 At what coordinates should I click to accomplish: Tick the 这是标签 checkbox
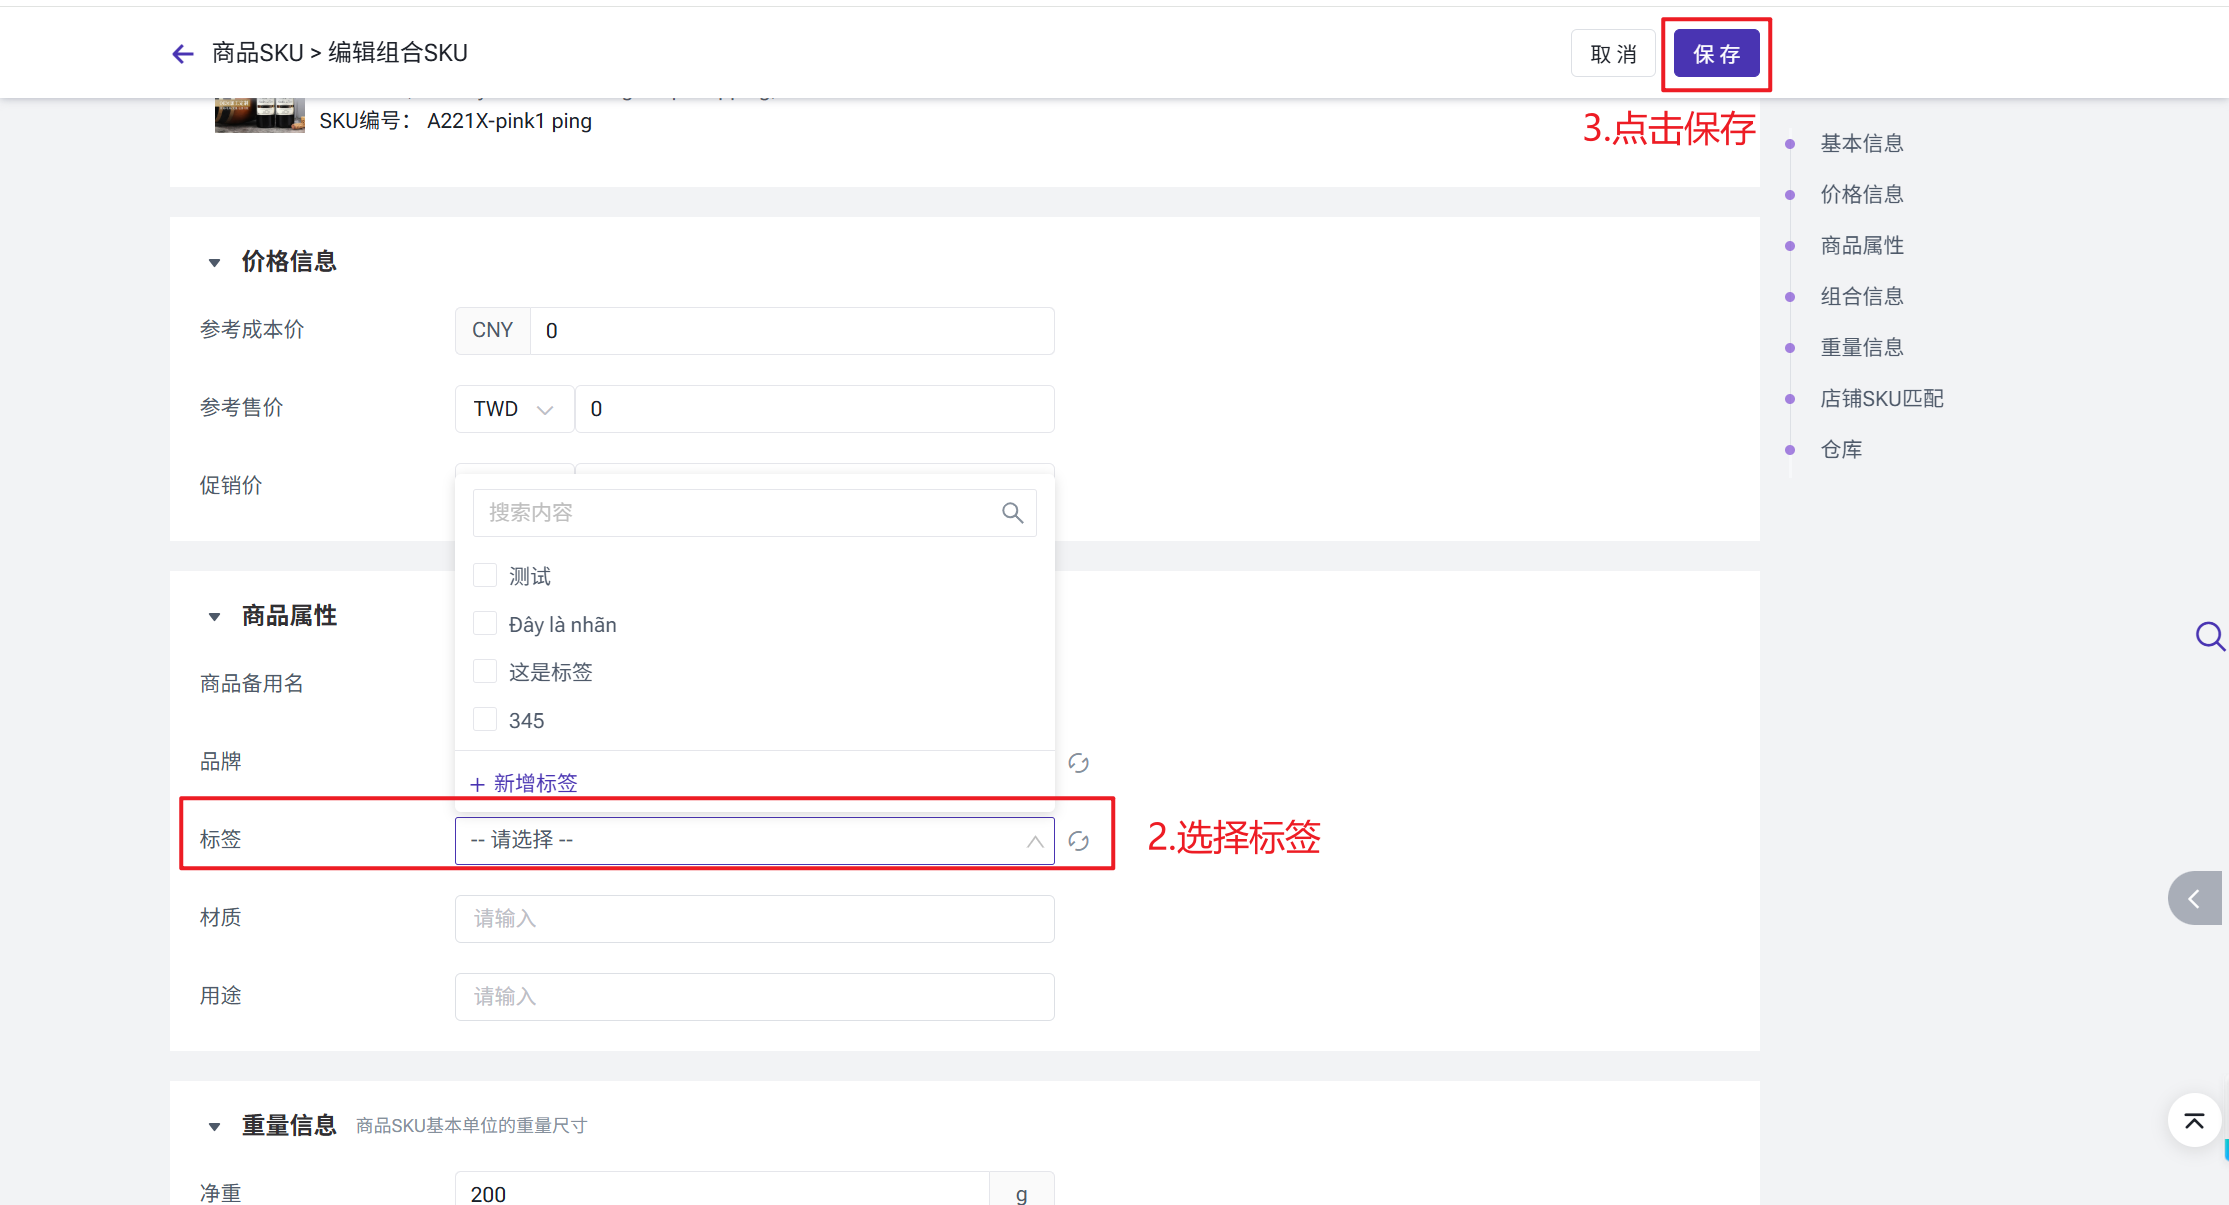(x=485, y=671)
